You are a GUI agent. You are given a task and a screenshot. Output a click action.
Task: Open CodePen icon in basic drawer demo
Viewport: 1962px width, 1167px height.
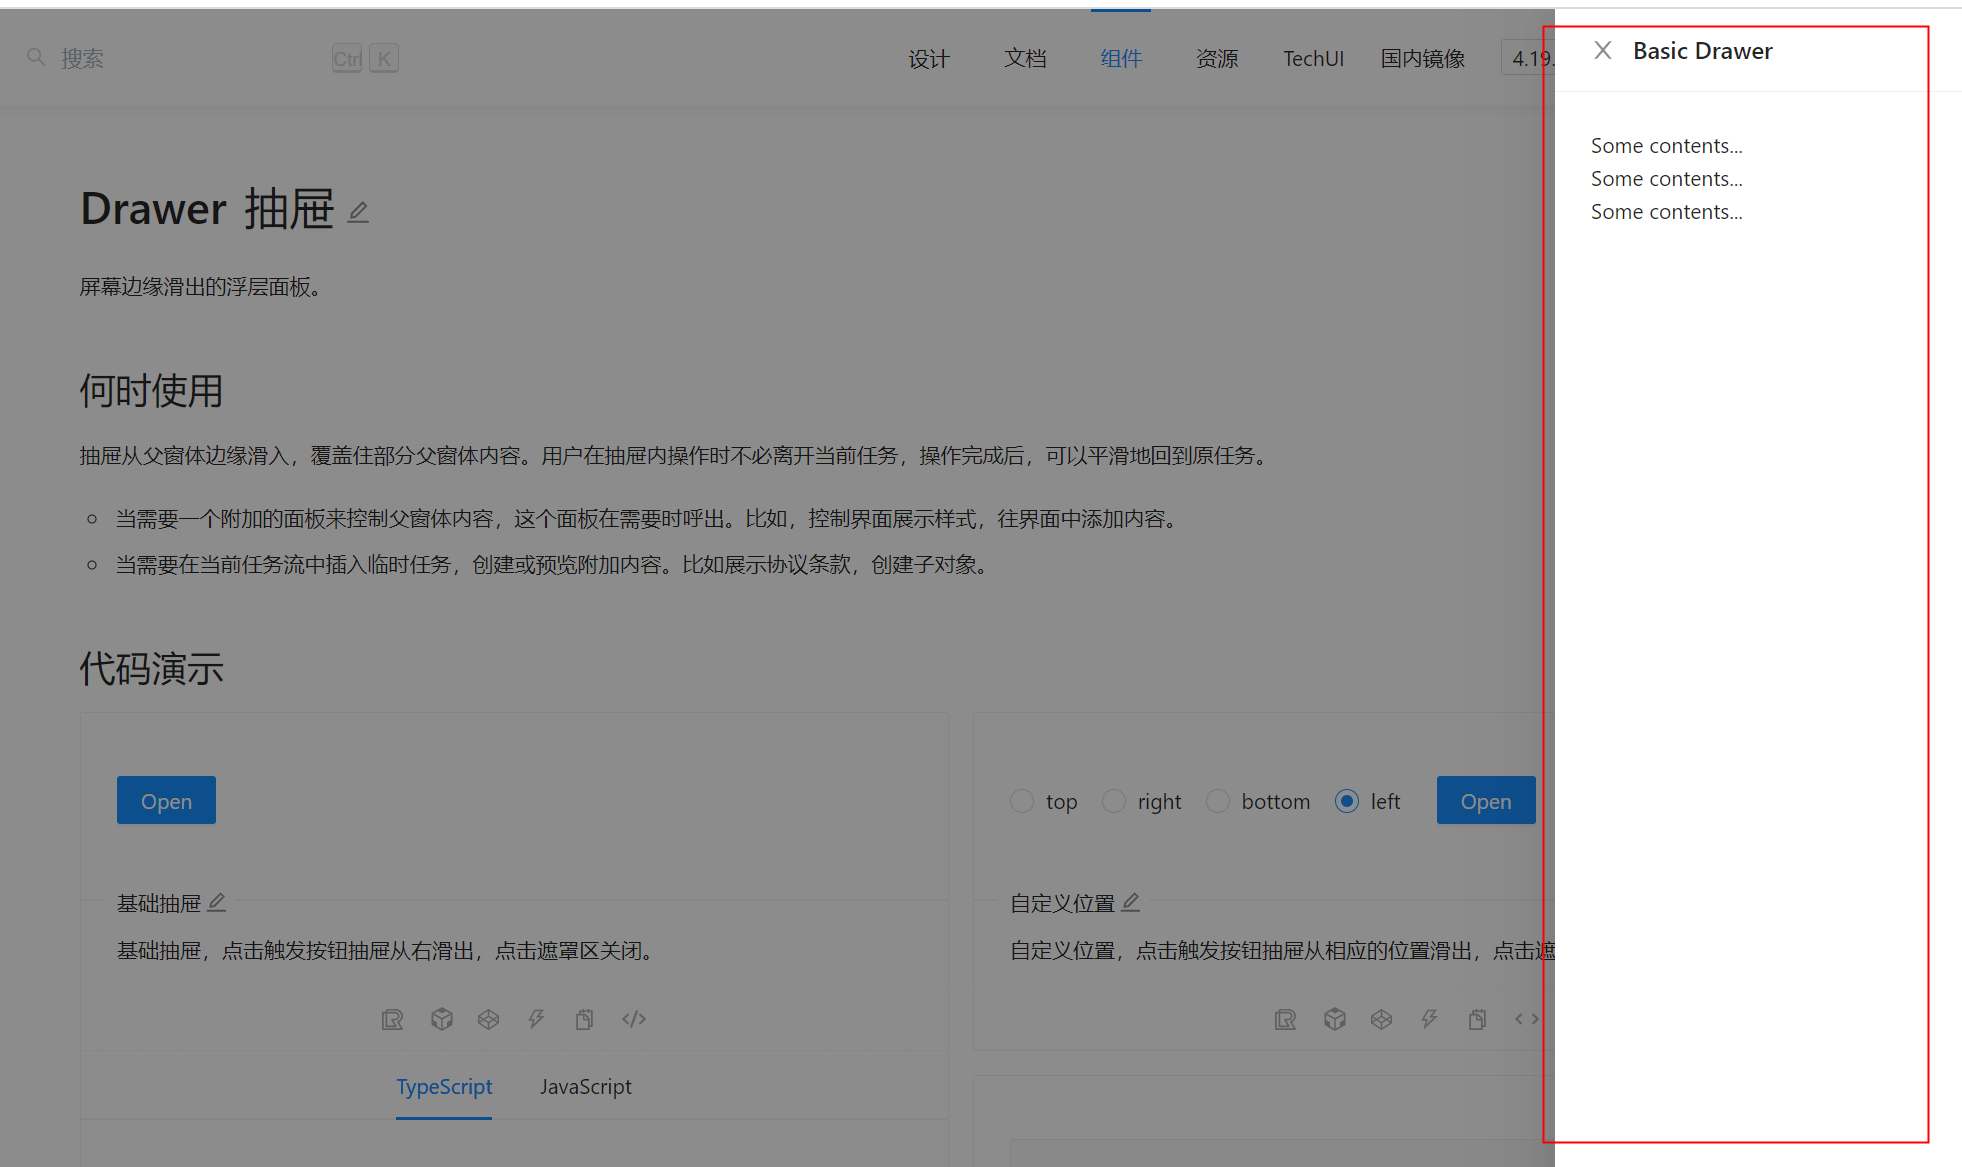pyautogui.click(x=488, y=1019)
